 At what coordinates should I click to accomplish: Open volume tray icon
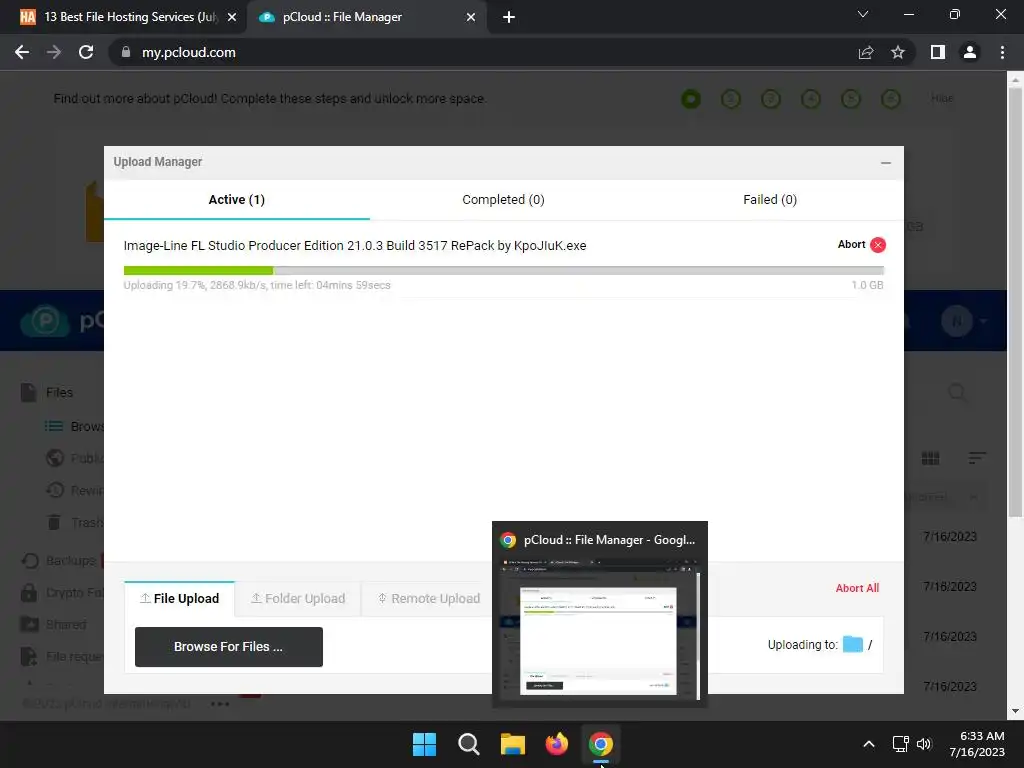[923, 744]
